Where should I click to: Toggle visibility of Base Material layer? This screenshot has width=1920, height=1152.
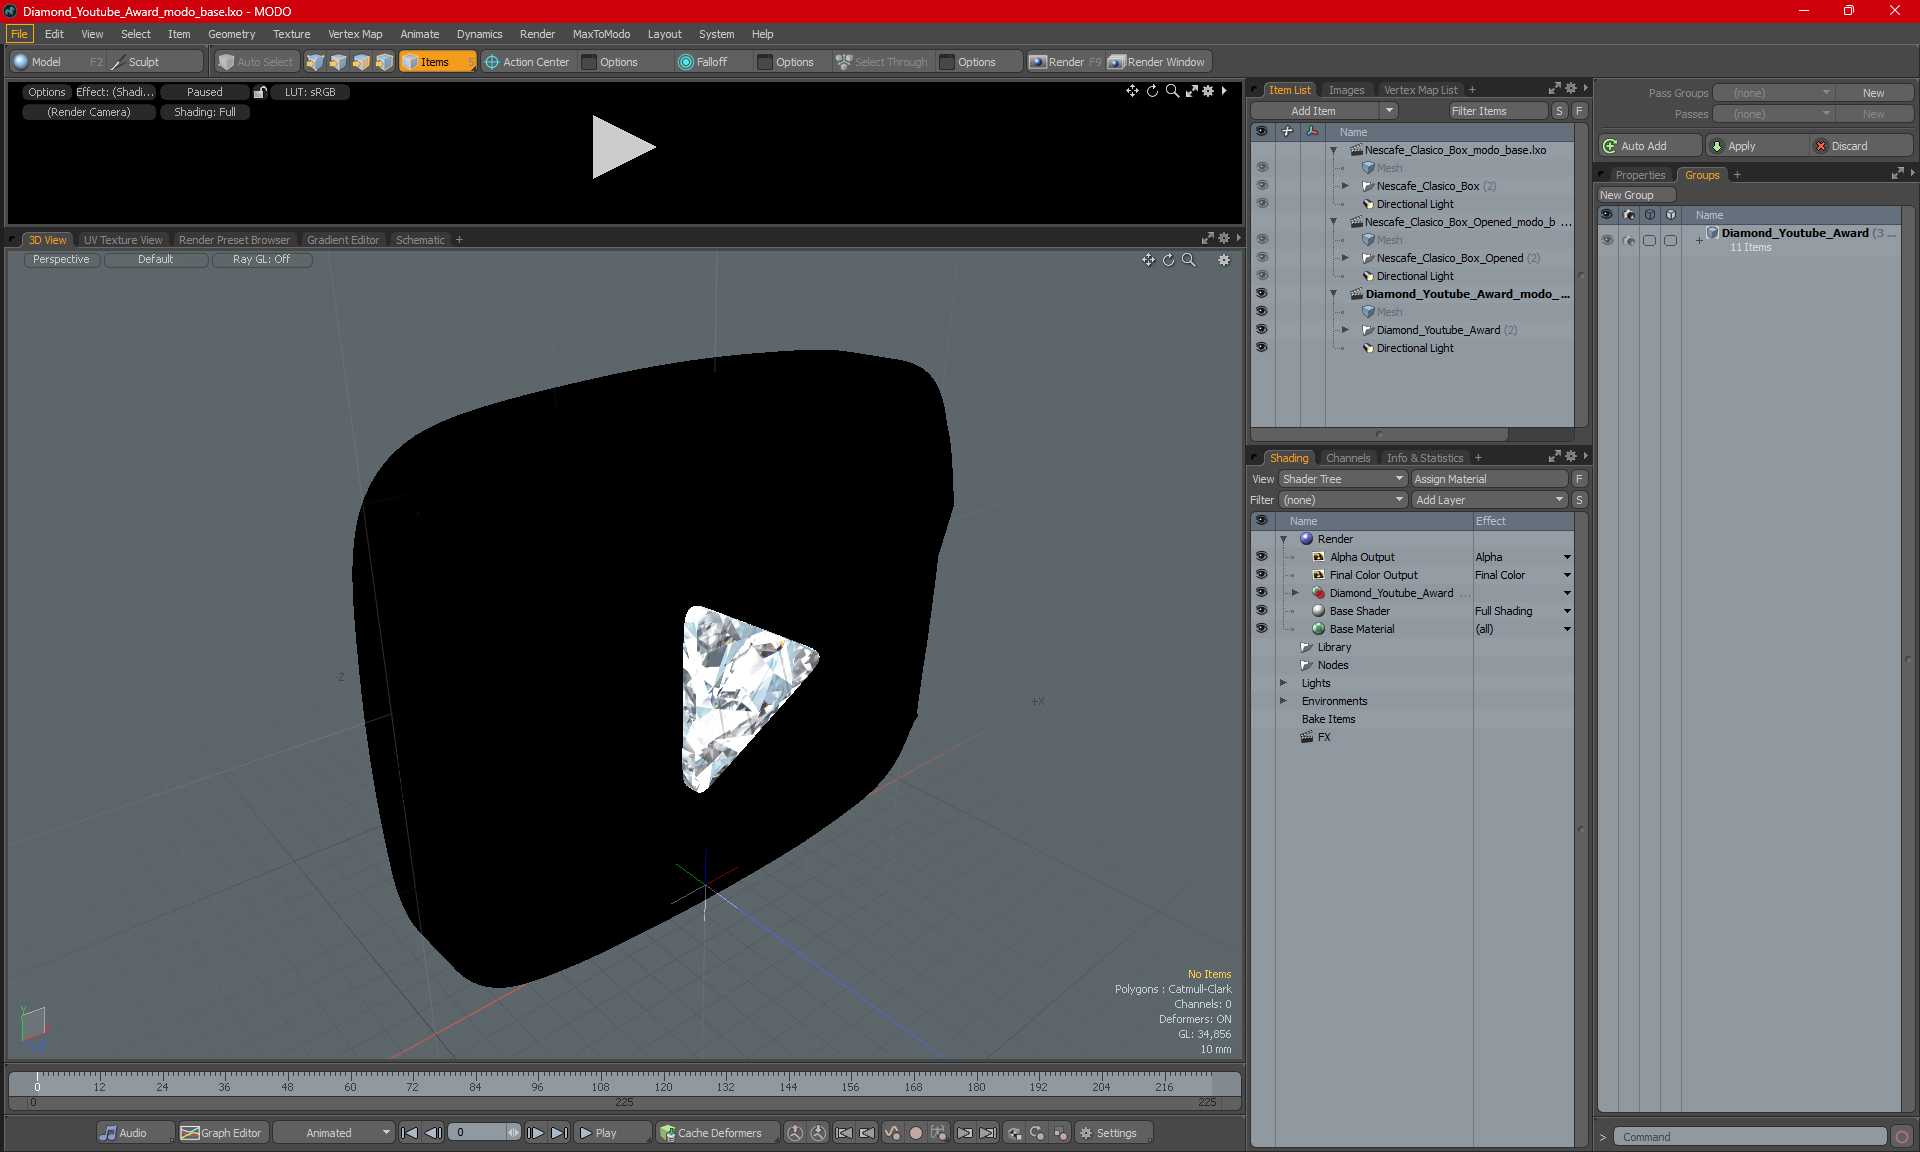click(x=1261, y=629)
